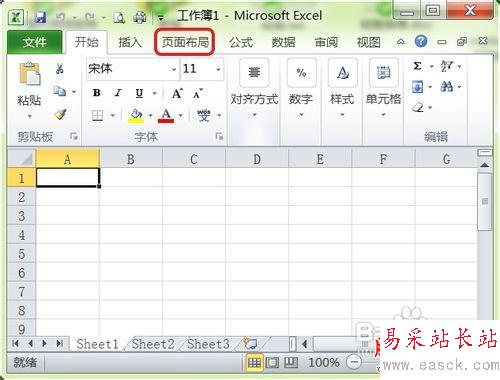Click the Find & Select binoculars icon
This screenshot has width=500, height=380.
(447, 87)
